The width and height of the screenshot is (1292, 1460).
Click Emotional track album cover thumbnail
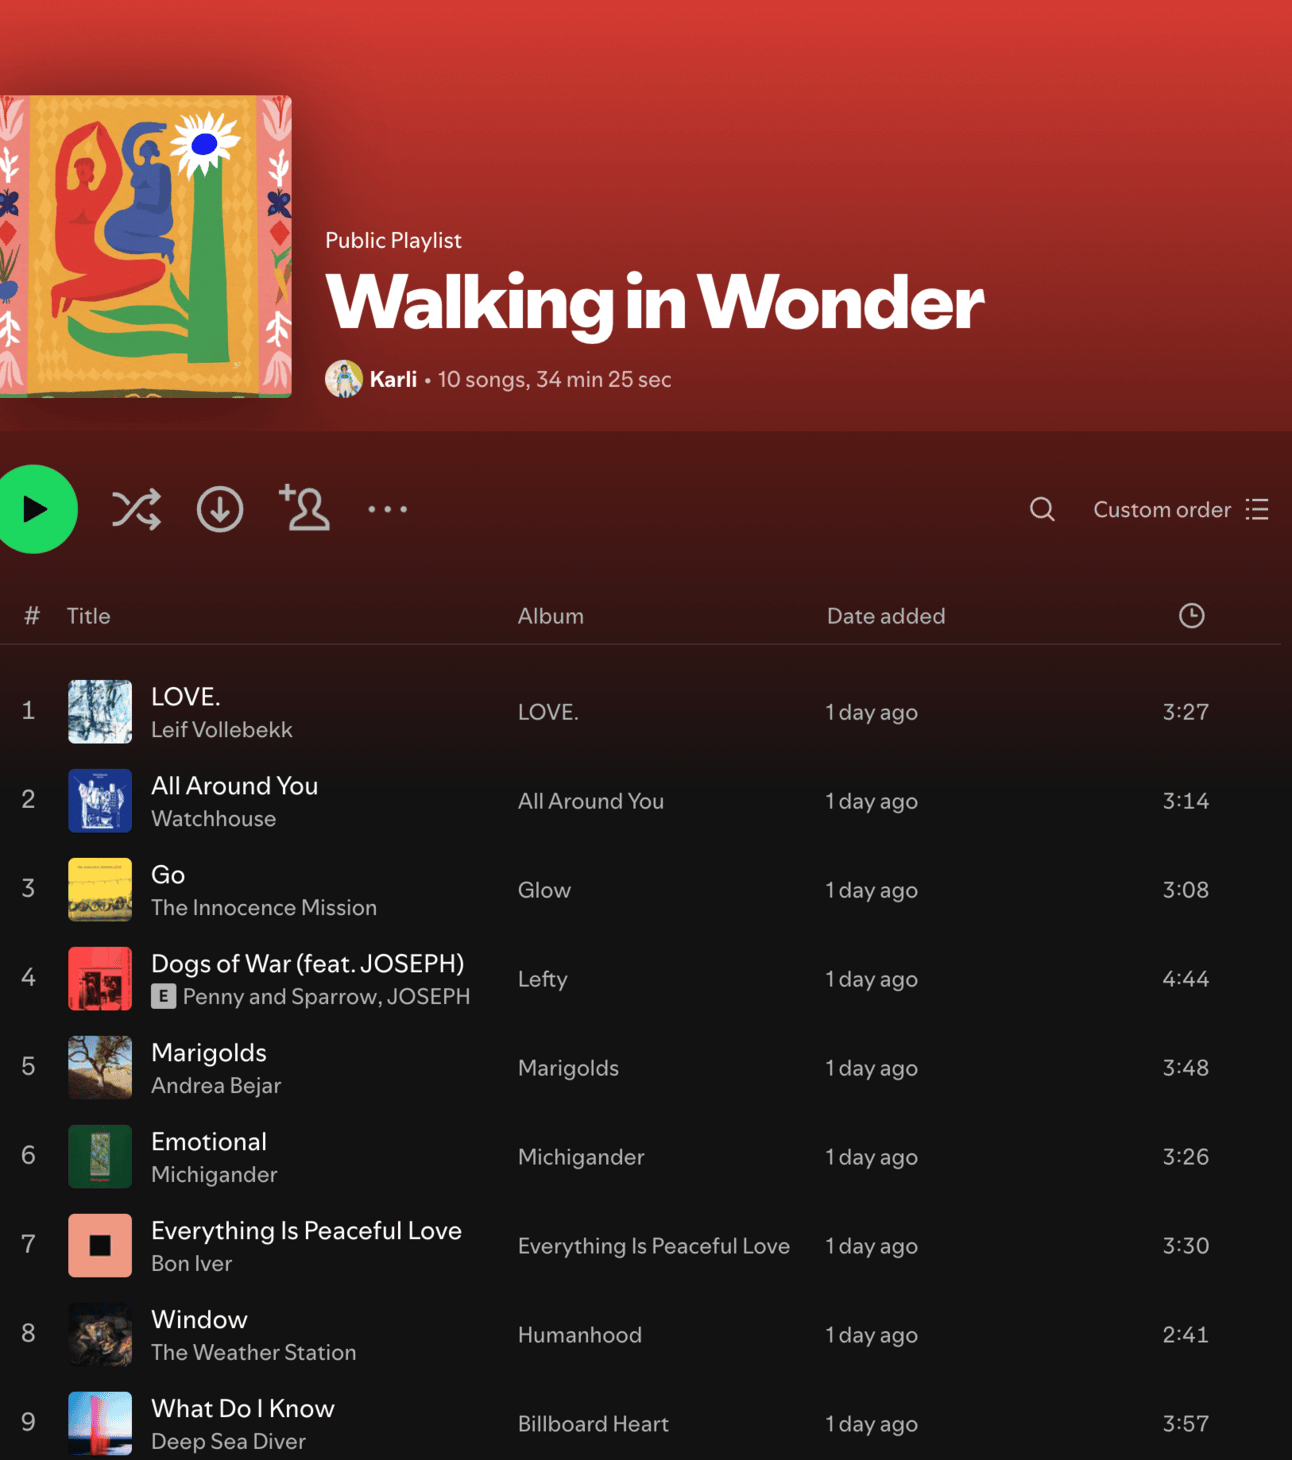tap(100, 1157)
